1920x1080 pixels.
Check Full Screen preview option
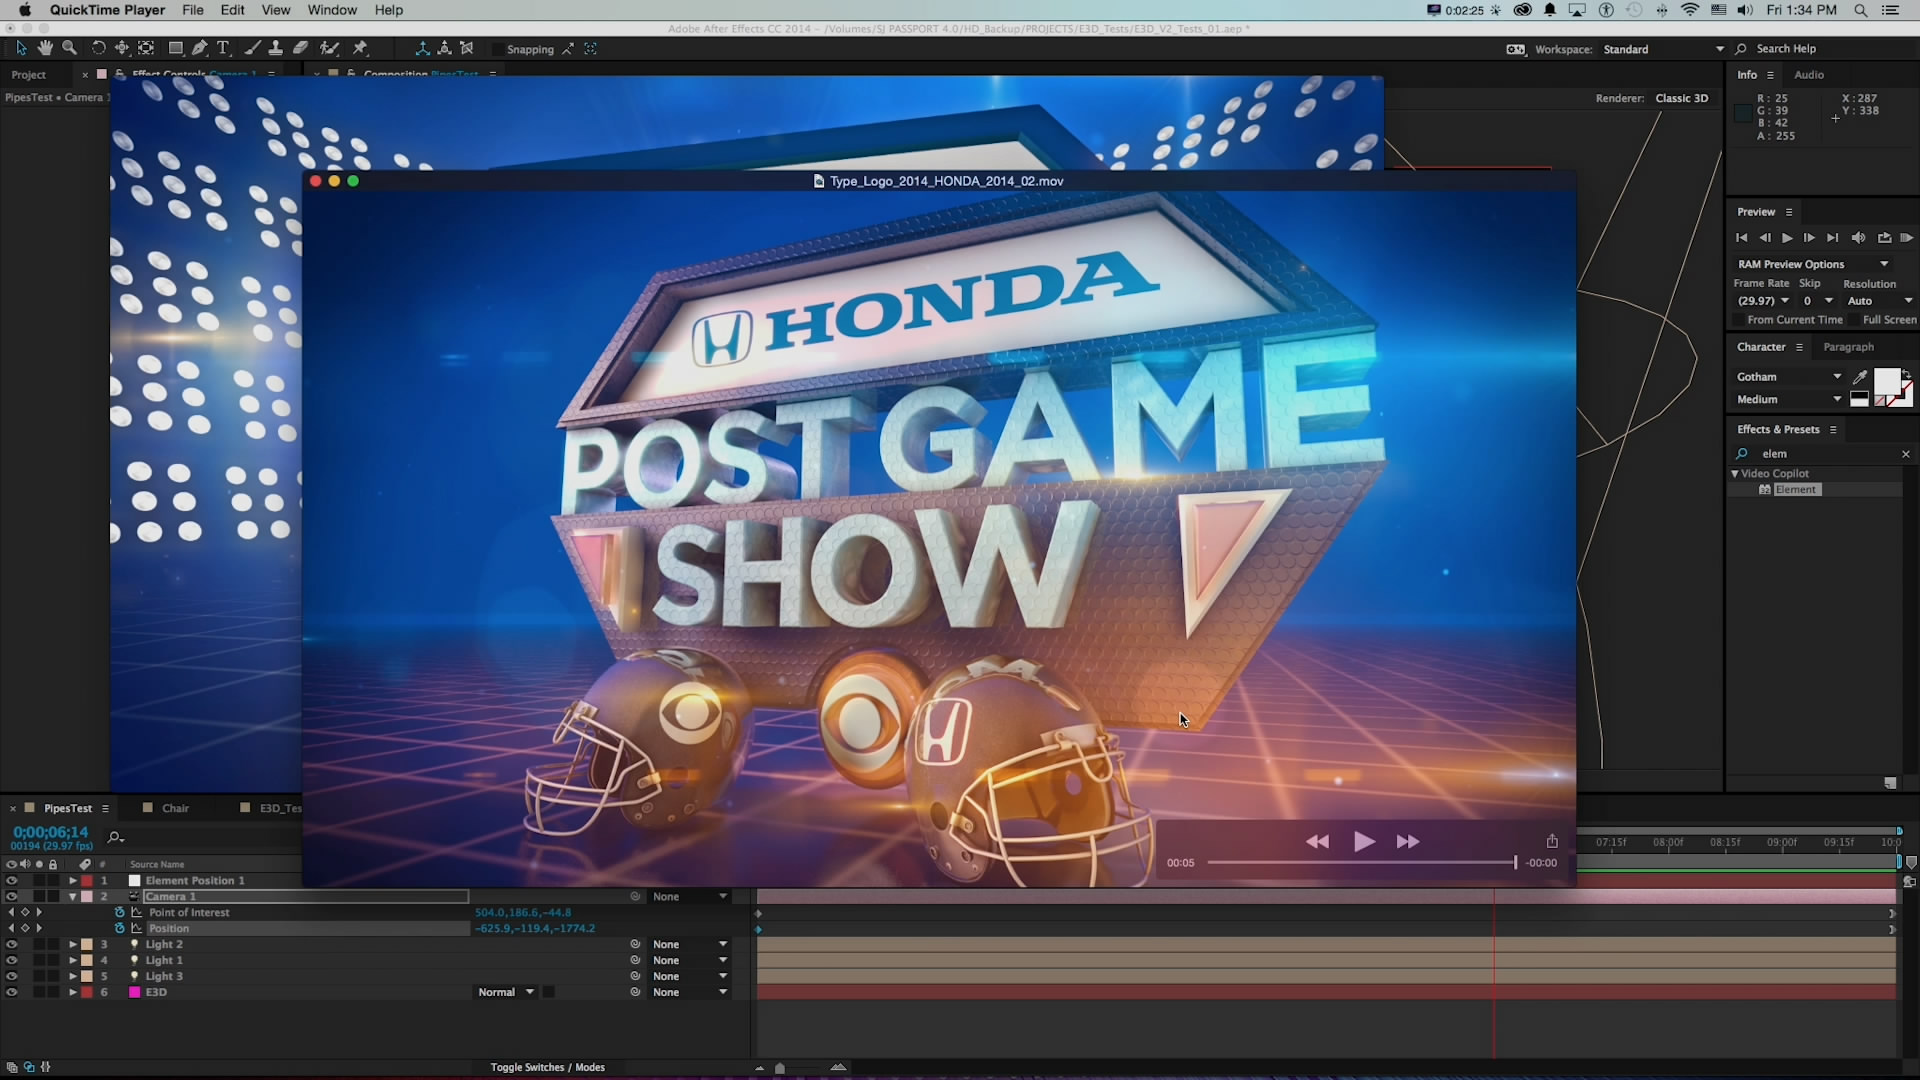(x=1855, y=320)
